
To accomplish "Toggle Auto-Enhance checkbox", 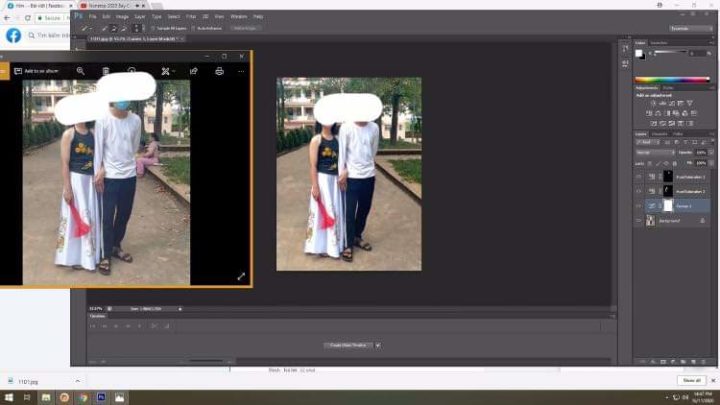I will 193,28.
